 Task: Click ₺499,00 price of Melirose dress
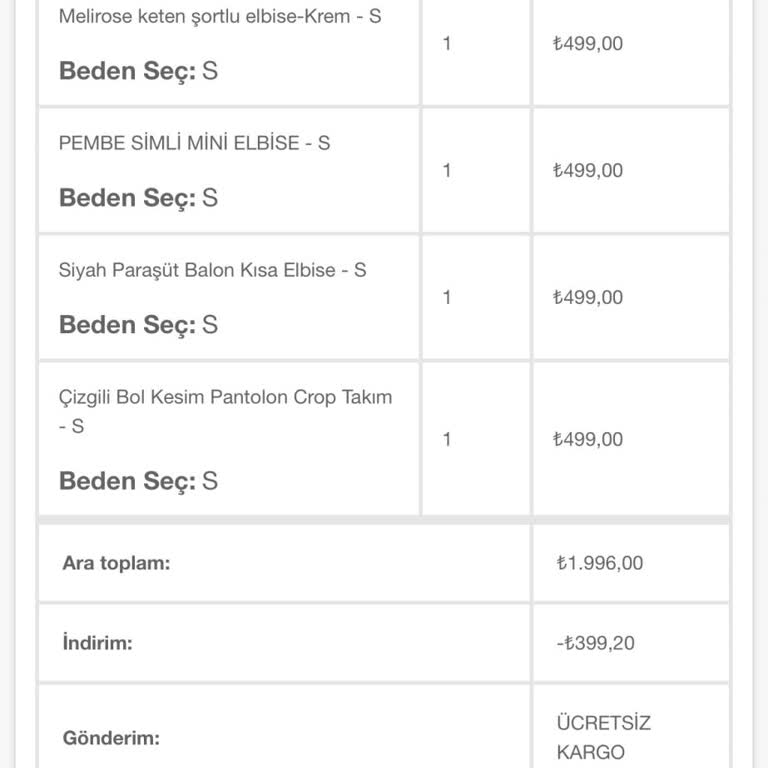tap(588, 44)
